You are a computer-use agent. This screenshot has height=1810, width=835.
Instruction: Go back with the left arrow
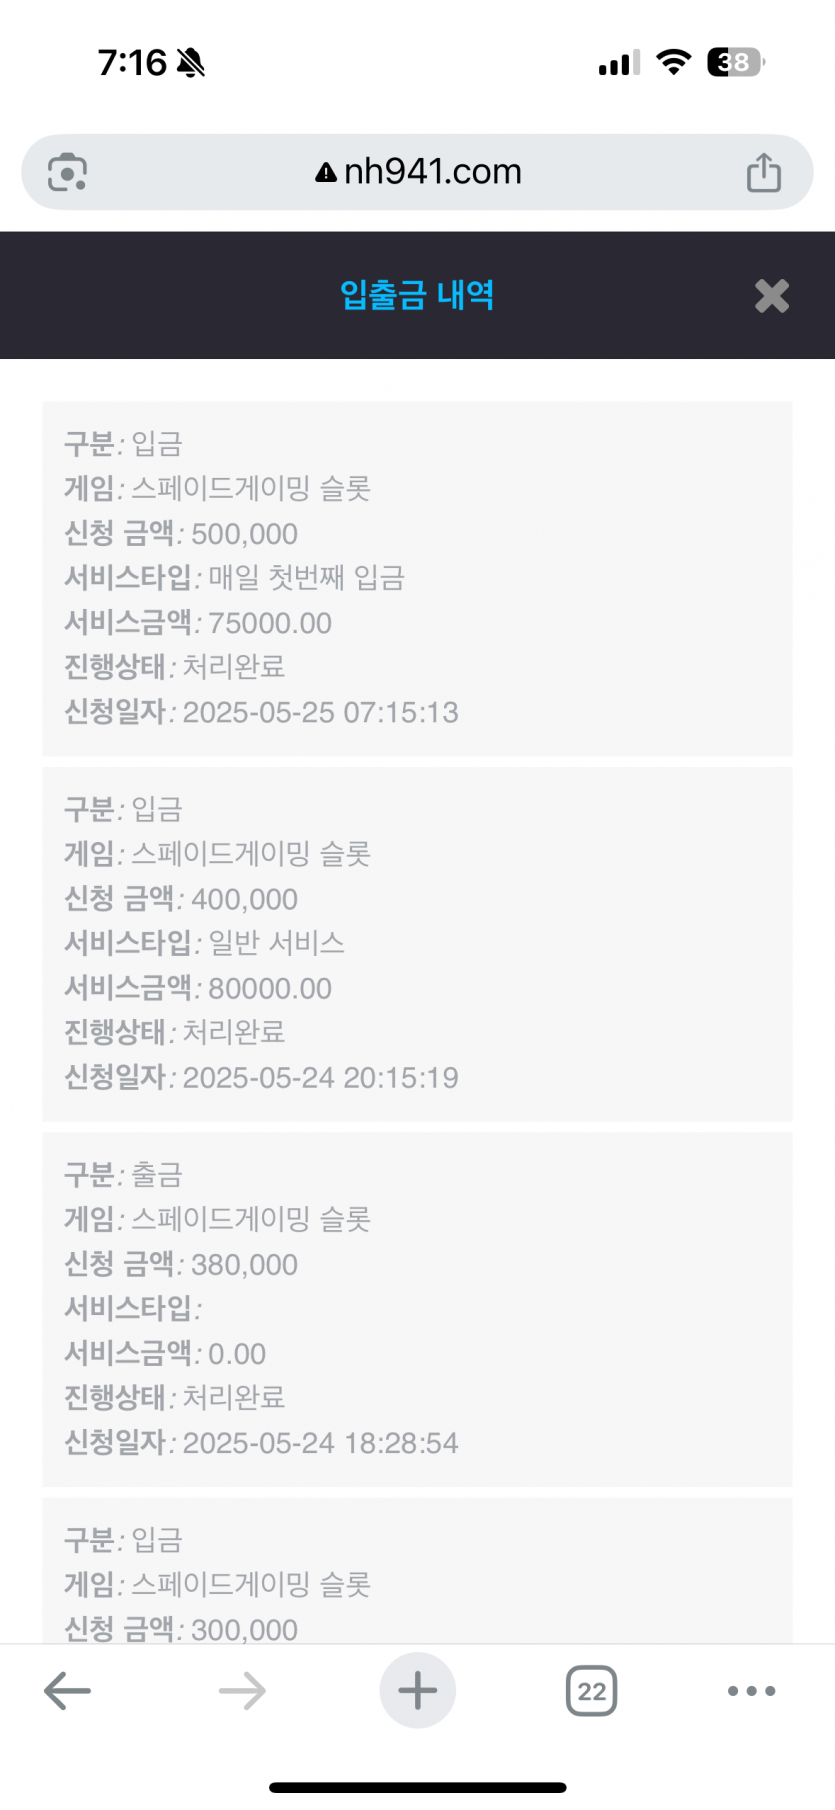[68, 1691]
